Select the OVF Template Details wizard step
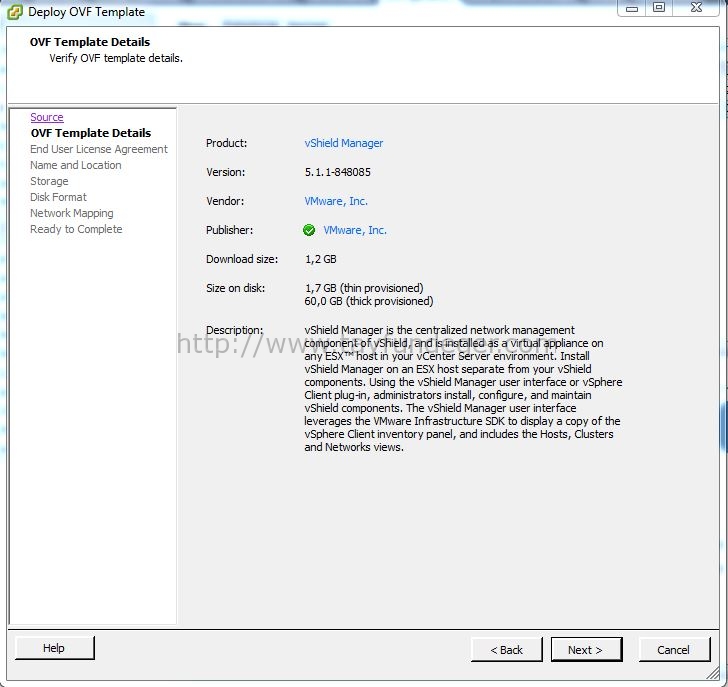 tap(91, 133)
